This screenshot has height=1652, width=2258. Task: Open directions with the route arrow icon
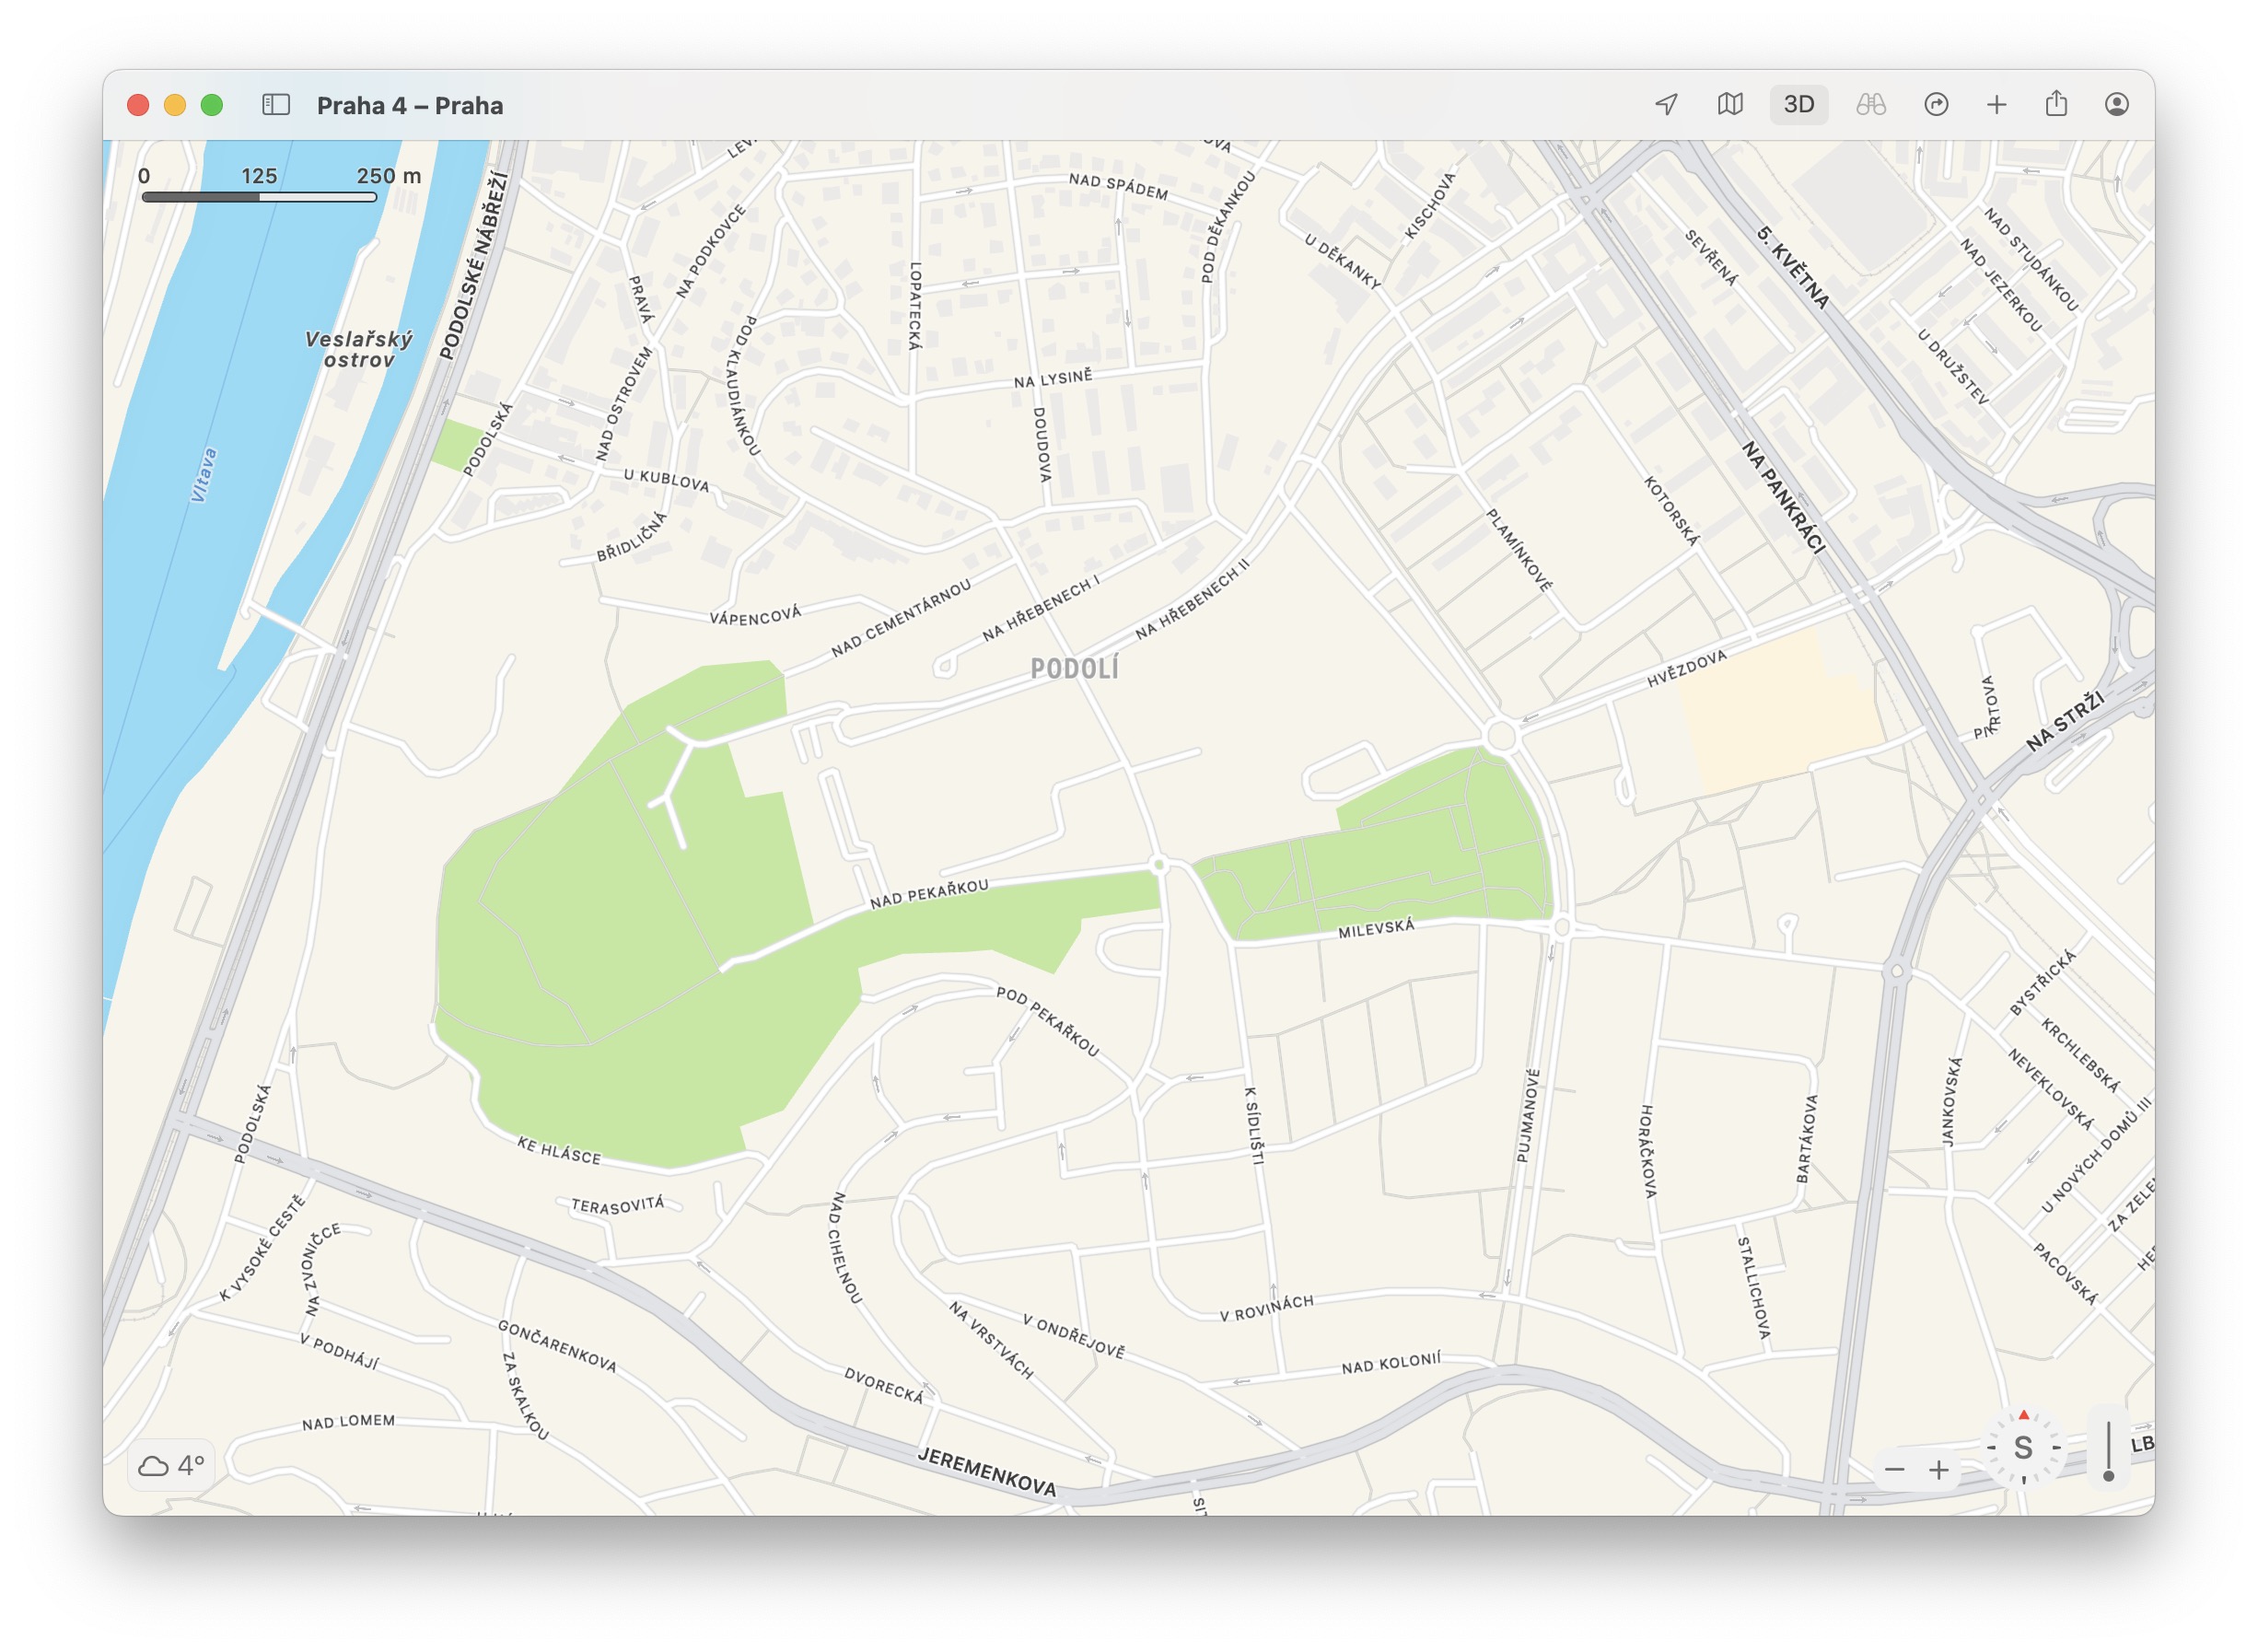1936,105
